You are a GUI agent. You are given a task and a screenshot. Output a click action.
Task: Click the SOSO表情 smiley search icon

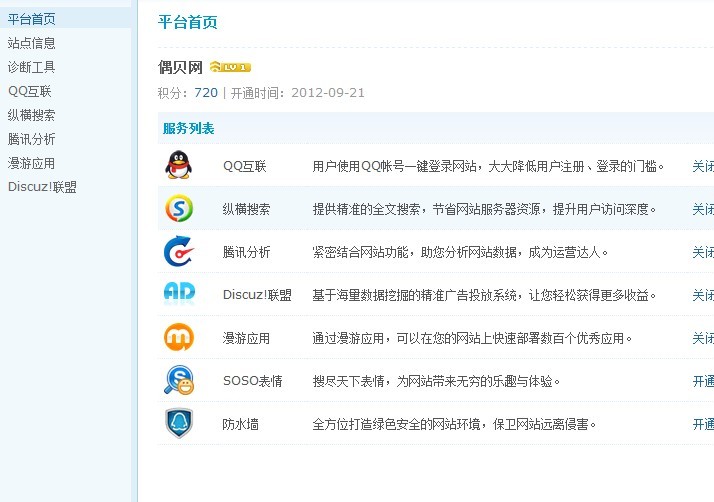point(179,380)
